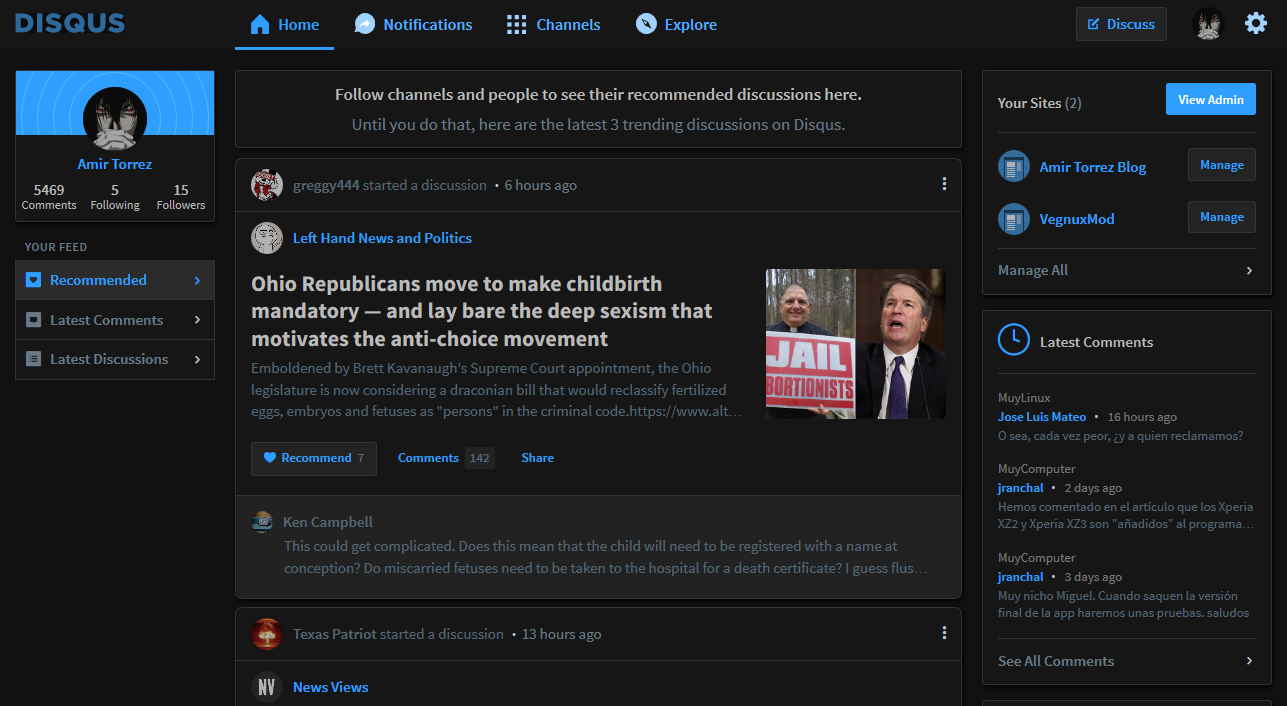Open Amir Torrez Blog site link
The image size is (1287, 706).
click(x=1092, y=167)
